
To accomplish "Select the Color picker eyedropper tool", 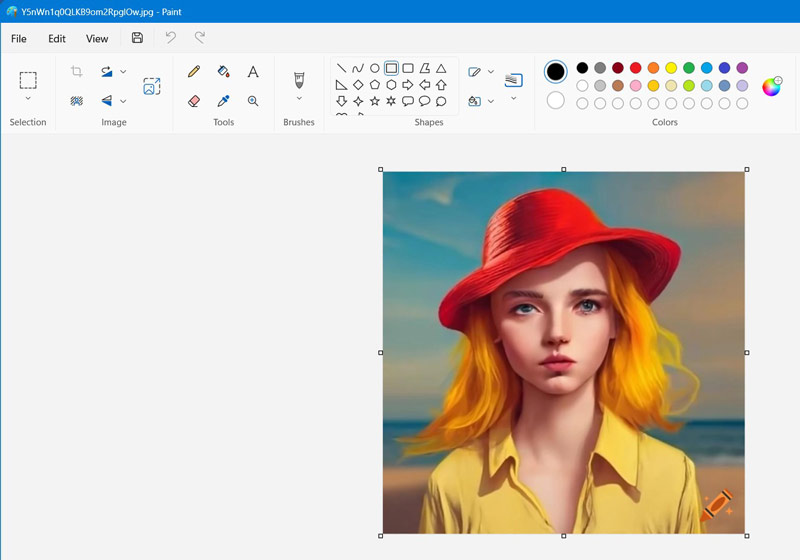I will pyautogui.click(x=223, y=101).
